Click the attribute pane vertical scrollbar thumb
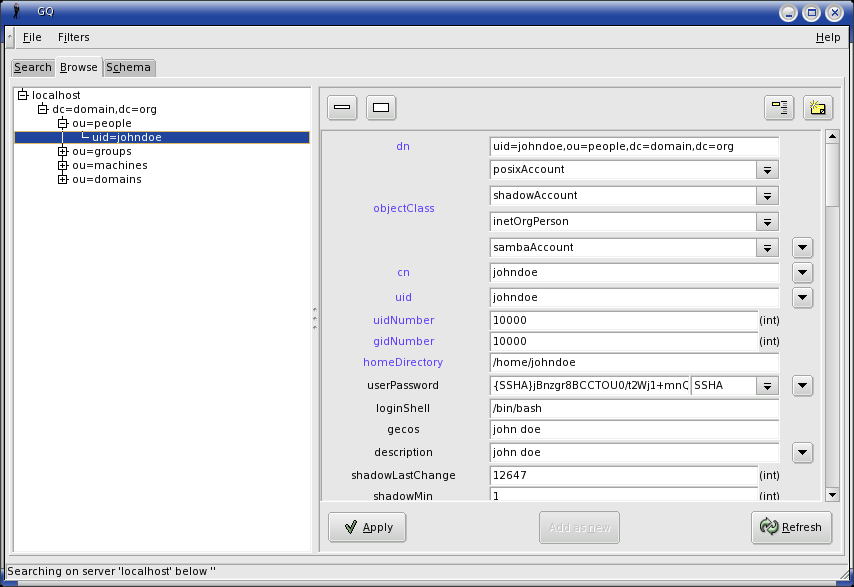This screenshot has height=587, width=854. tap(832, 174)
